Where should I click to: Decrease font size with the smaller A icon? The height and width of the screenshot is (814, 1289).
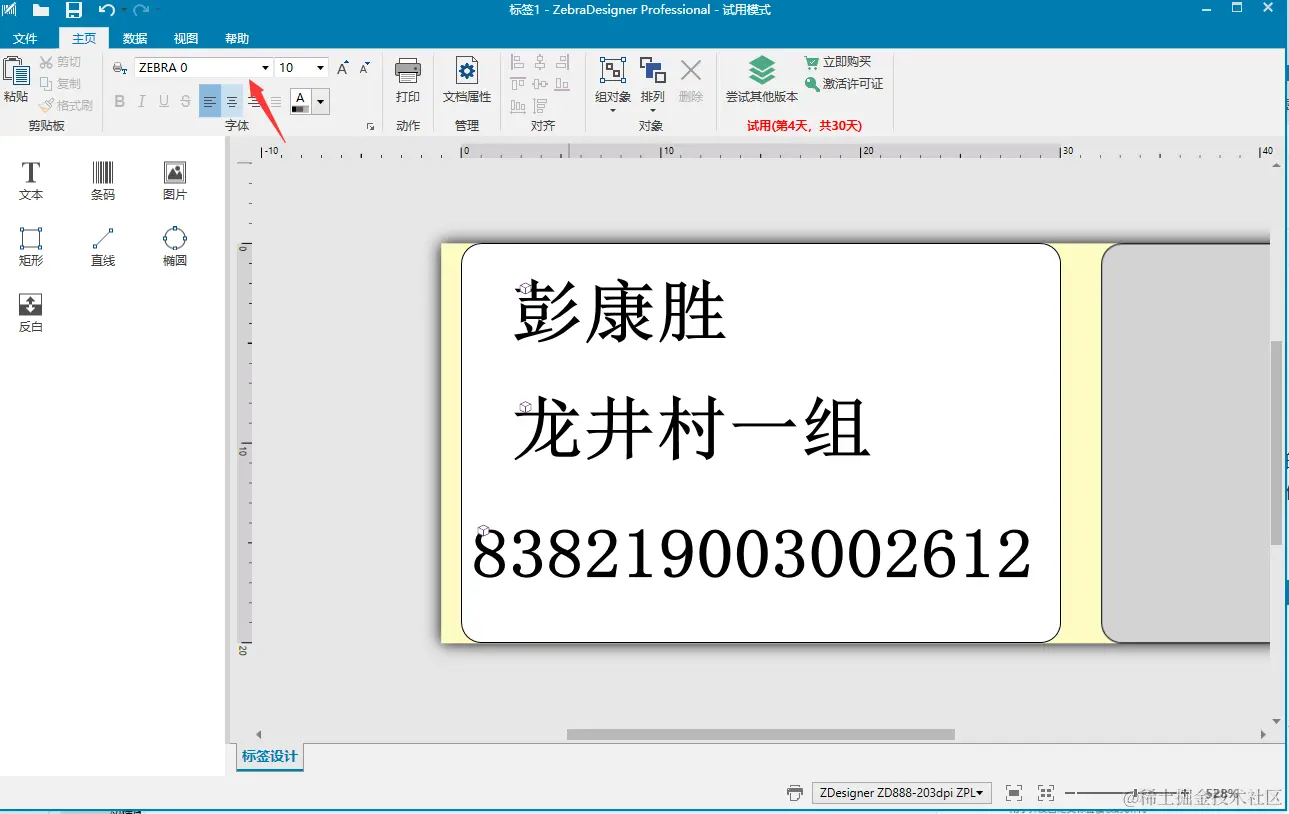pos(365,68)
